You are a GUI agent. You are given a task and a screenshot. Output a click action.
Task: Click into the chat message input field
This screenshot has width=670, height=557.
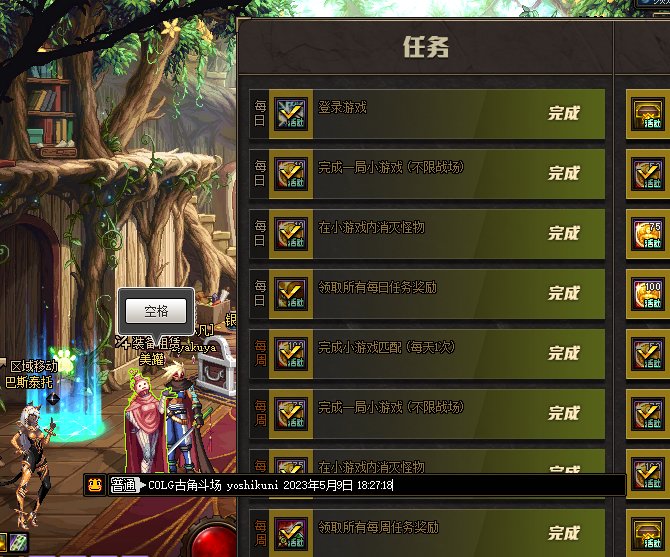[385, 485]
